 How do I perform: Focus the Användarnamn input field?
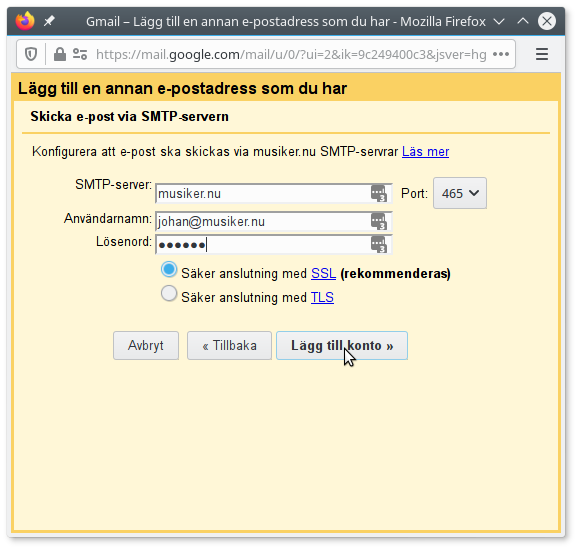pos(274,221)
